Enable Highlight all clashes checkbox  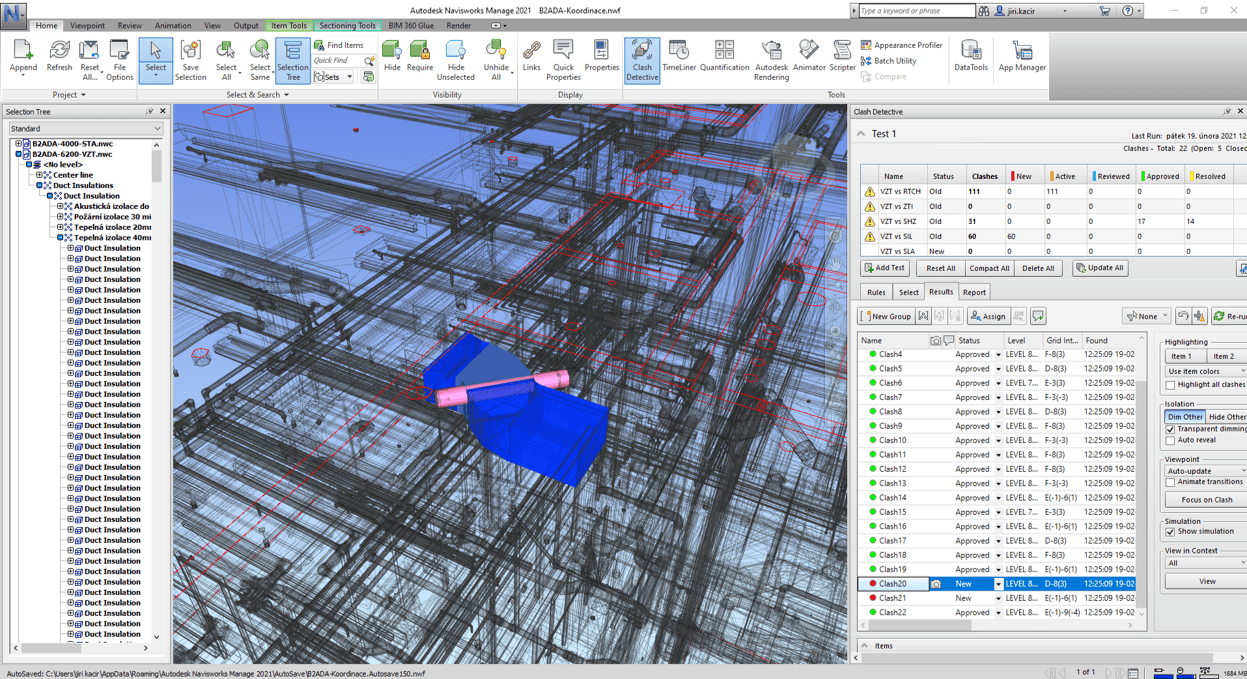(1170, 385)
